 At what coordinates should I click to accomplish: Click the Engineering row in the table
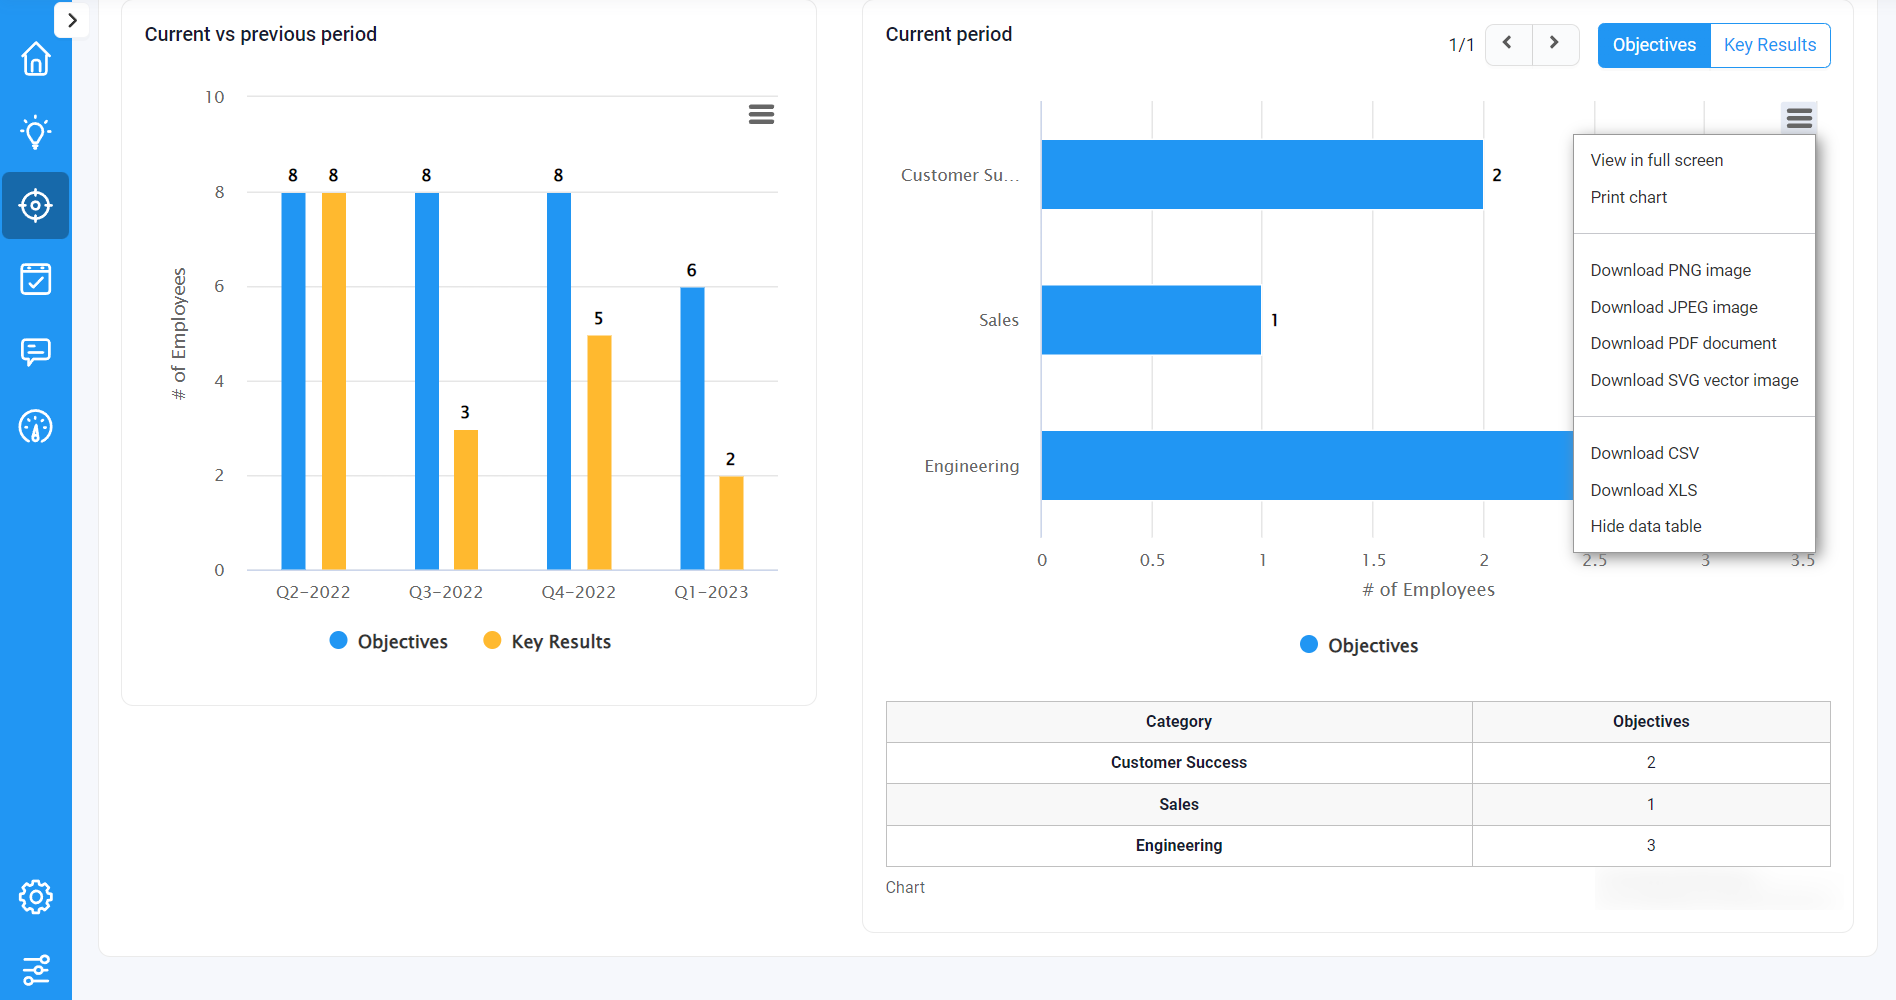point(1178,845)
